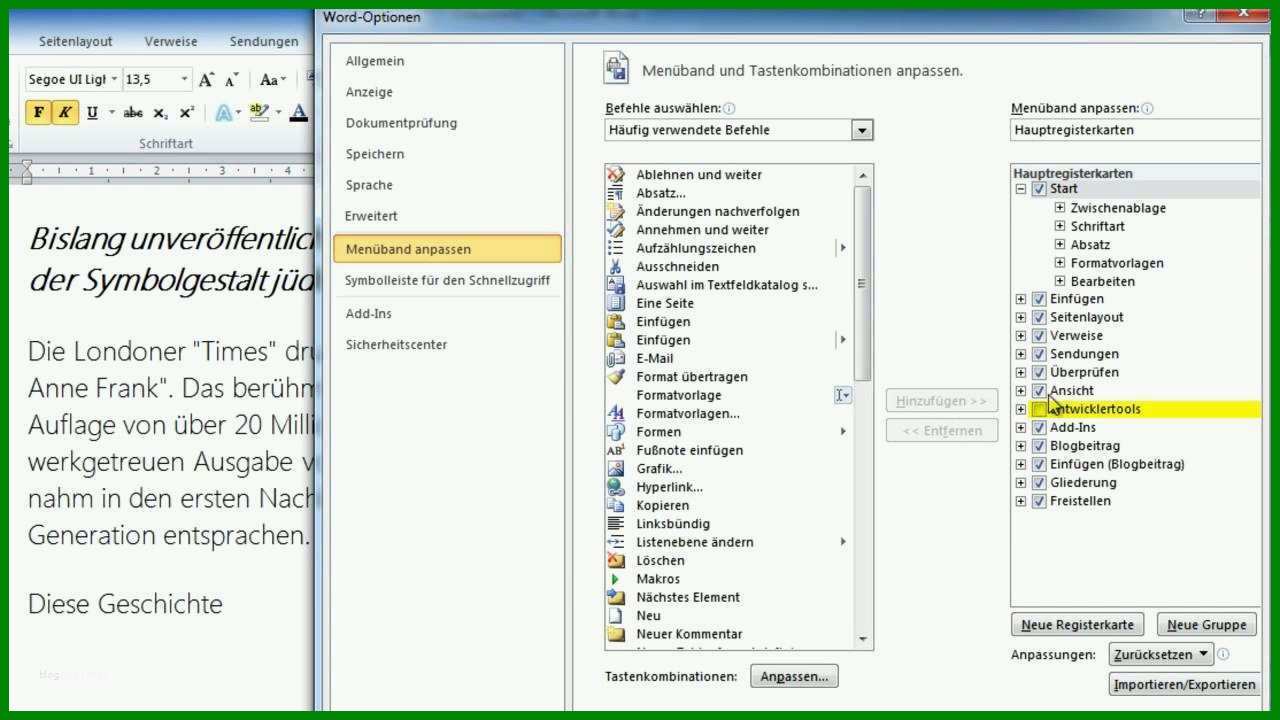Screen dimensions: 1280x720
Task: Select the Ausschneiden scissors icon
Action: coord(616,267)
